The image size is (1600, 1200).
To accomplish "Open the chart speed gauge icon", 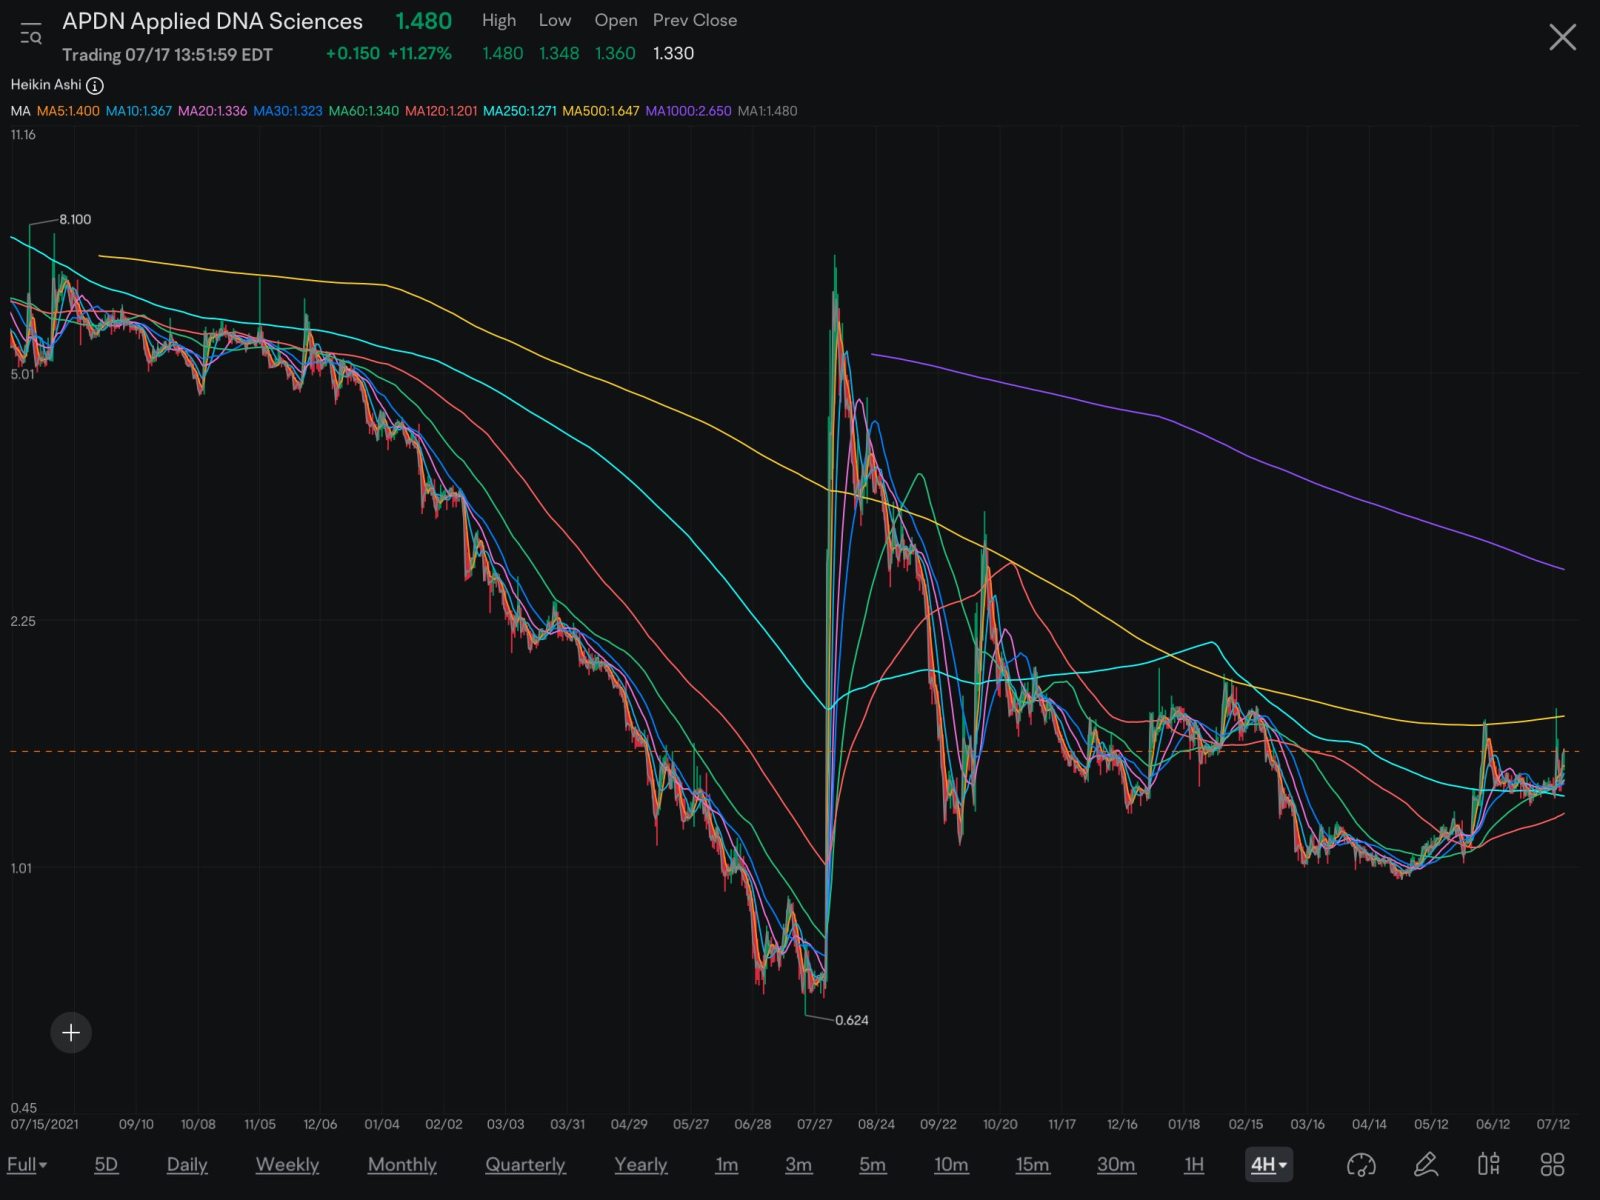I will click(x=1361, y=1164).
